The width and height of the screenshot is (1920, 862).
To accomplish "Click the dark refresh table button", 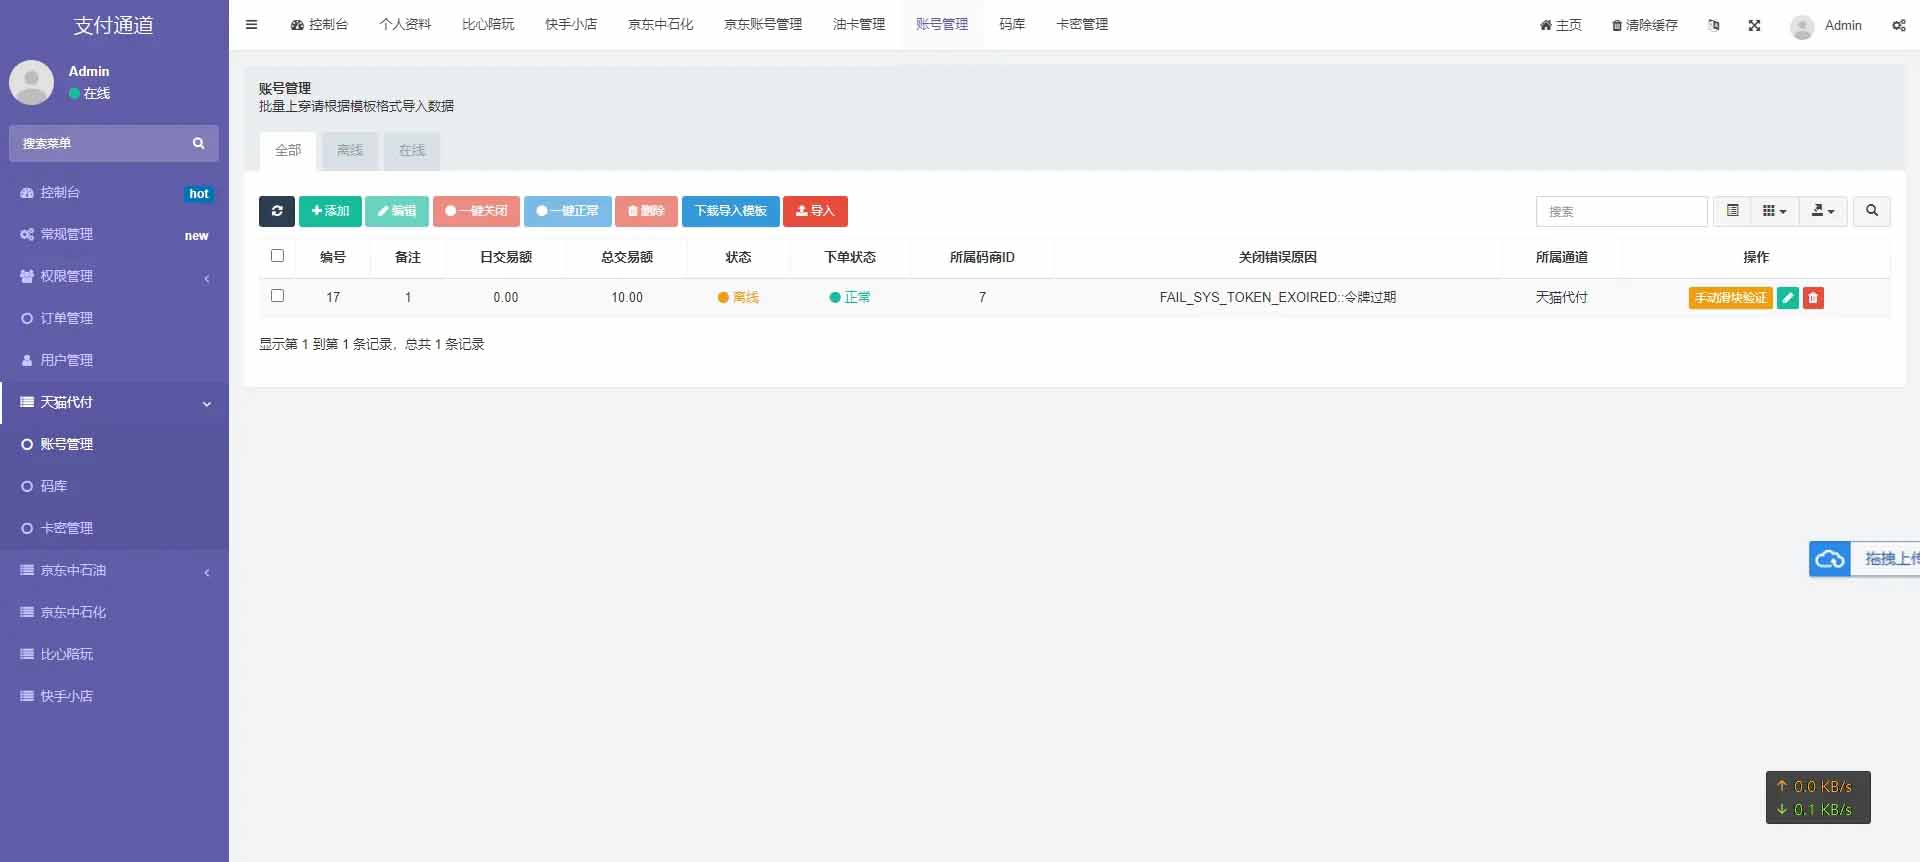I will 276,211.
